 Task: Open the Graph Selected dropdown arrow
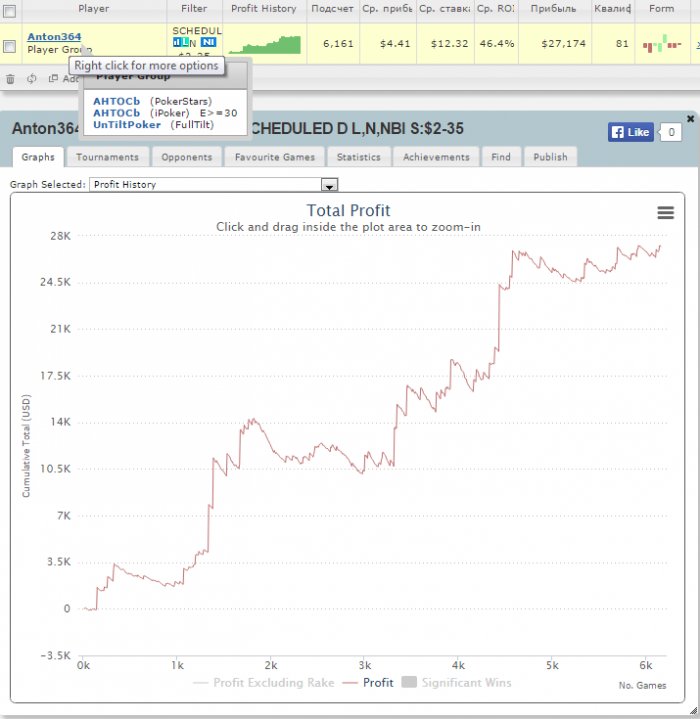(329, 185)
